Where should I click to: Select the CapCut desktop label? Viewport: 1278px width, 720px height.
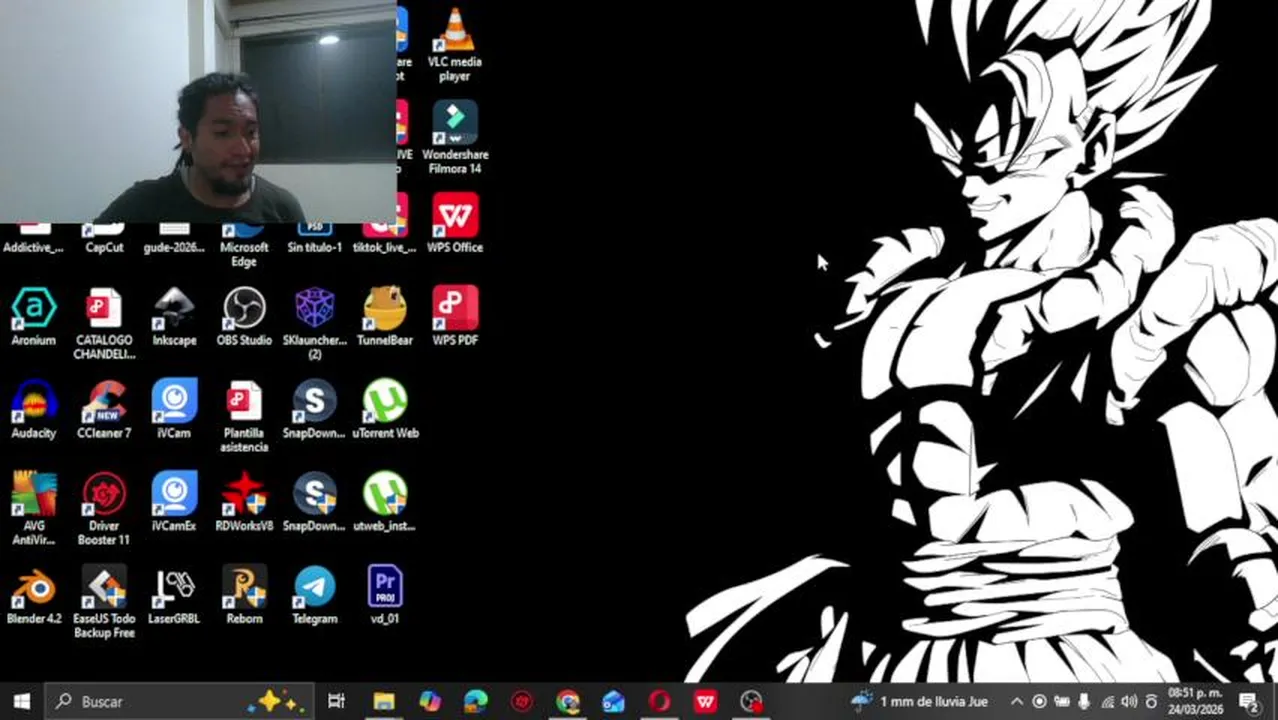104,247
